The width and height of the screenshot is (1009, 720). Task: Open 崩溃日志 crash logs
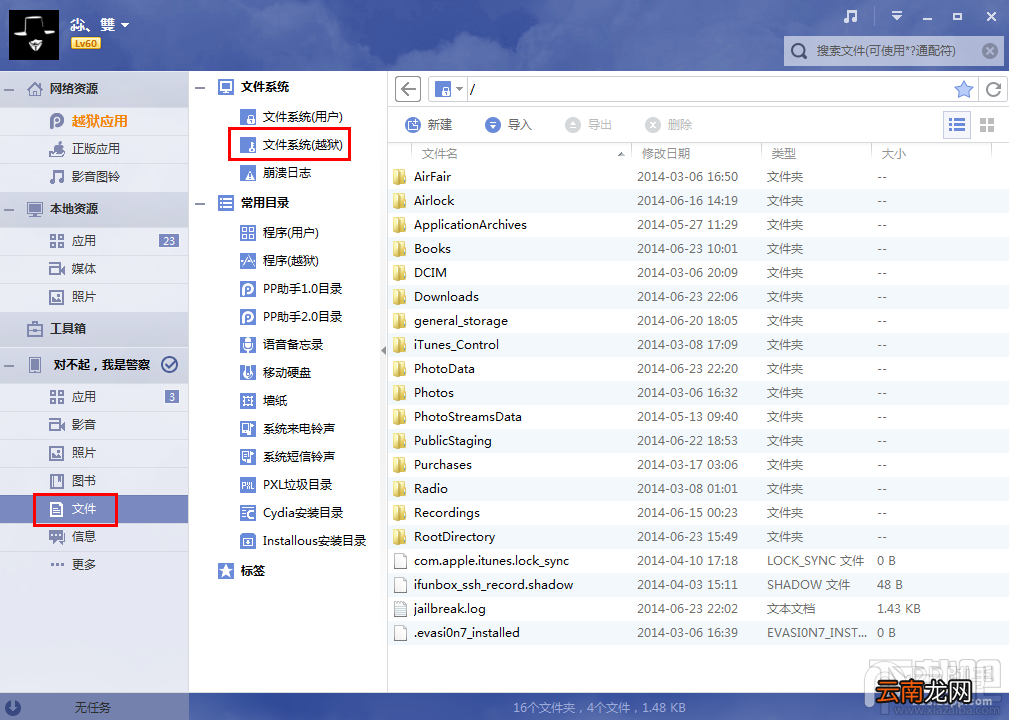[x=275, y=172]
